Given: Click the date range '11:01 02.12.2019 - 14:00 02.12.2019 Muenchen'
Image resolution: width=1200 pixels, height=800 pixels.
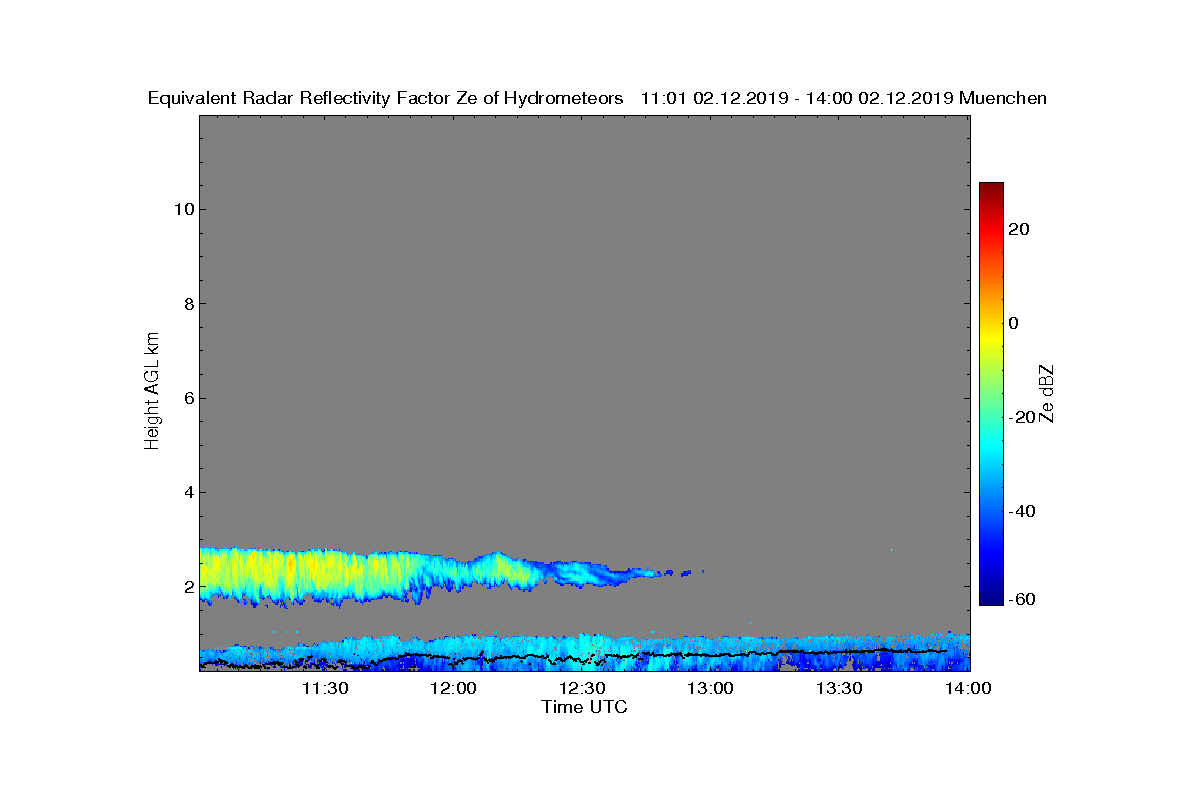Looking at the screenshot, I should (843, 98).
